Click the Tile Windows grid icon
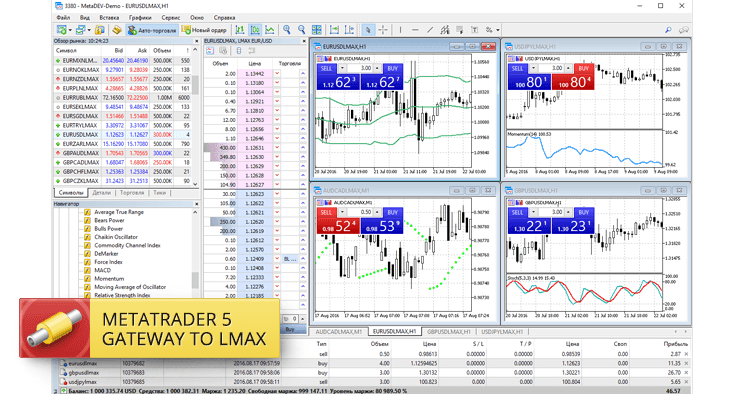This screenshot has height=394, width=750. click(317, 30)
